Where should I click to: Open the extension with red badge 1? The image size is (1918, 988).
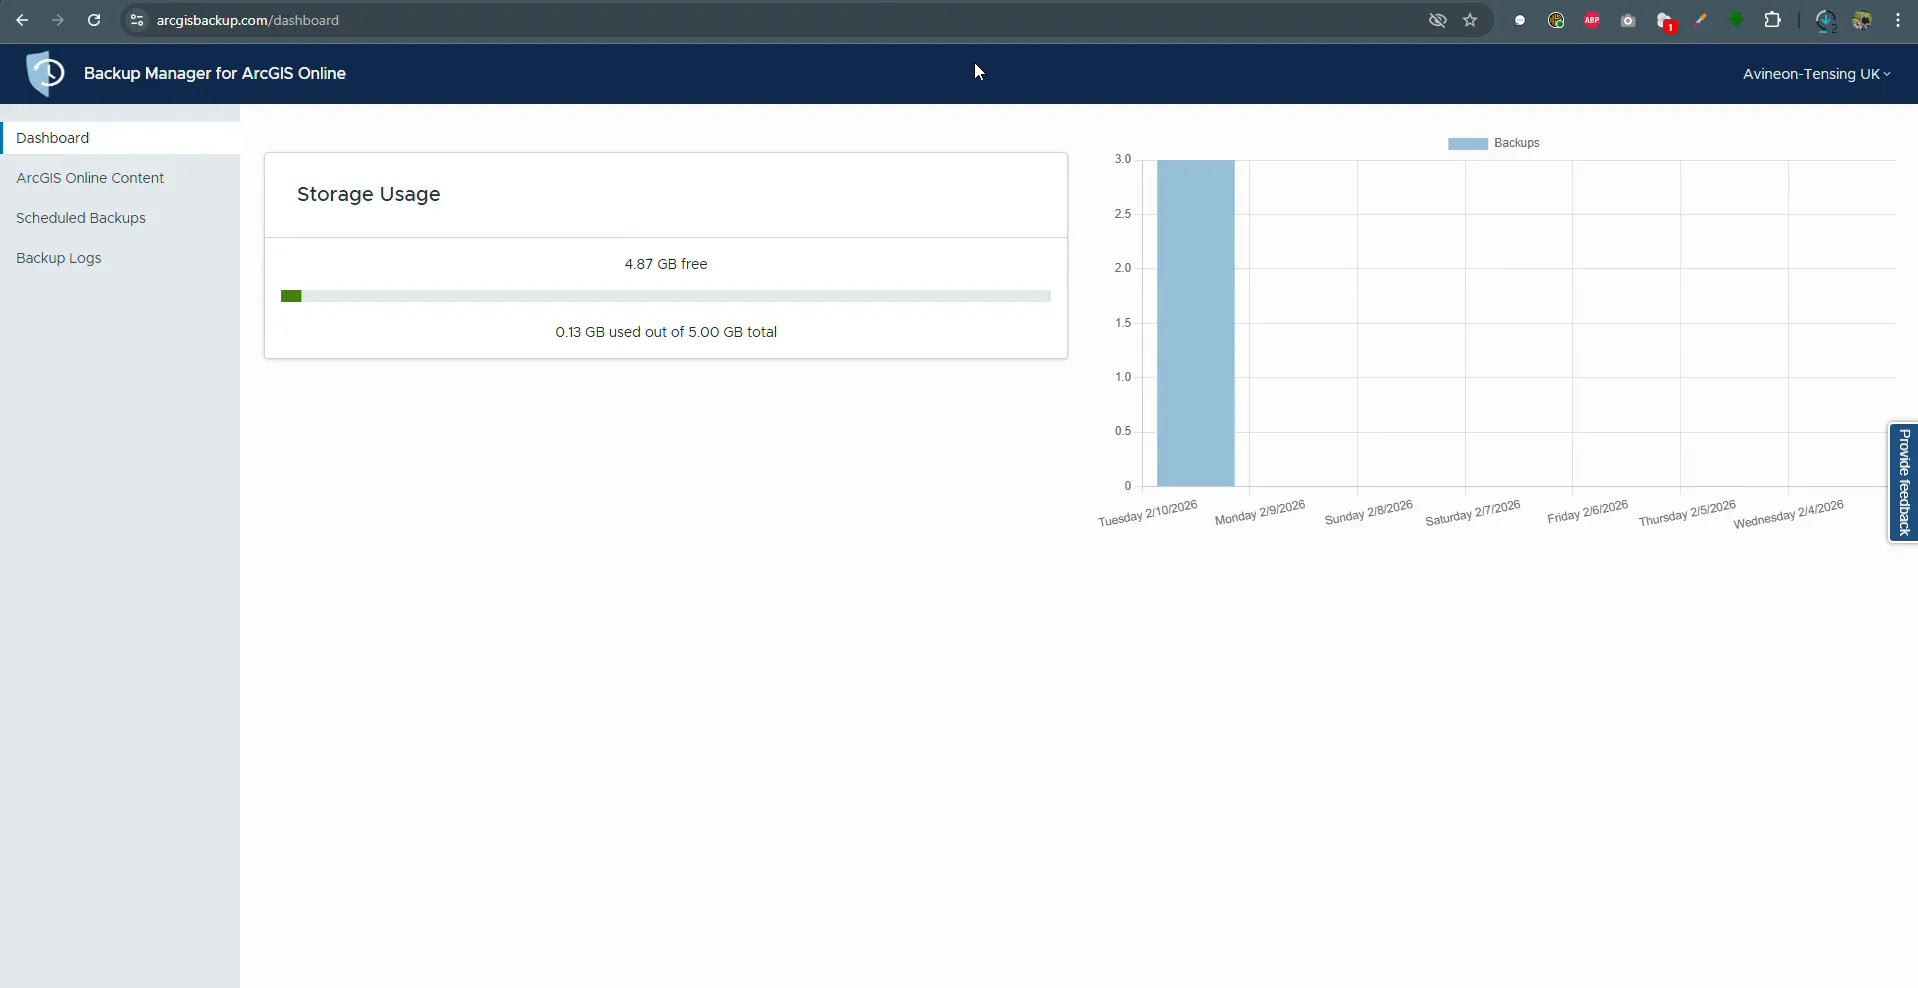tap(1665, 21)
